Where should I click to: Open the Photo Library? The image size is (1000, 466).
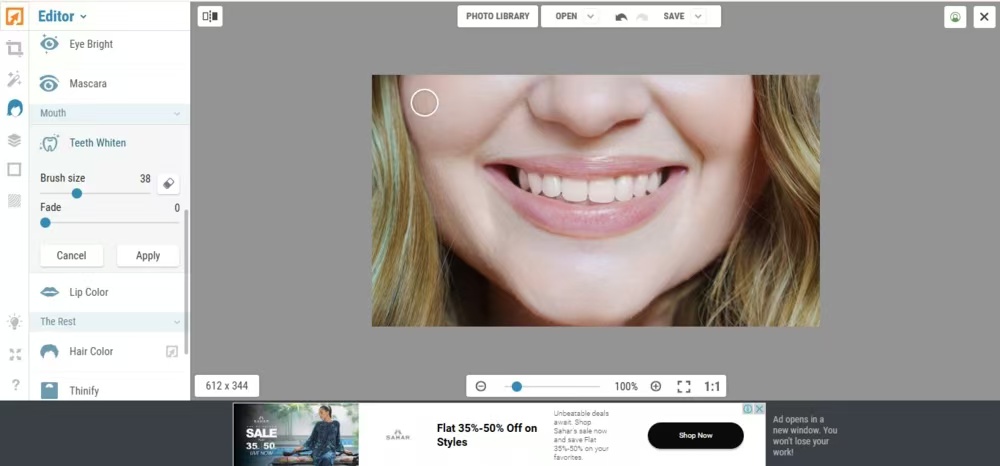tap(497, 16)
